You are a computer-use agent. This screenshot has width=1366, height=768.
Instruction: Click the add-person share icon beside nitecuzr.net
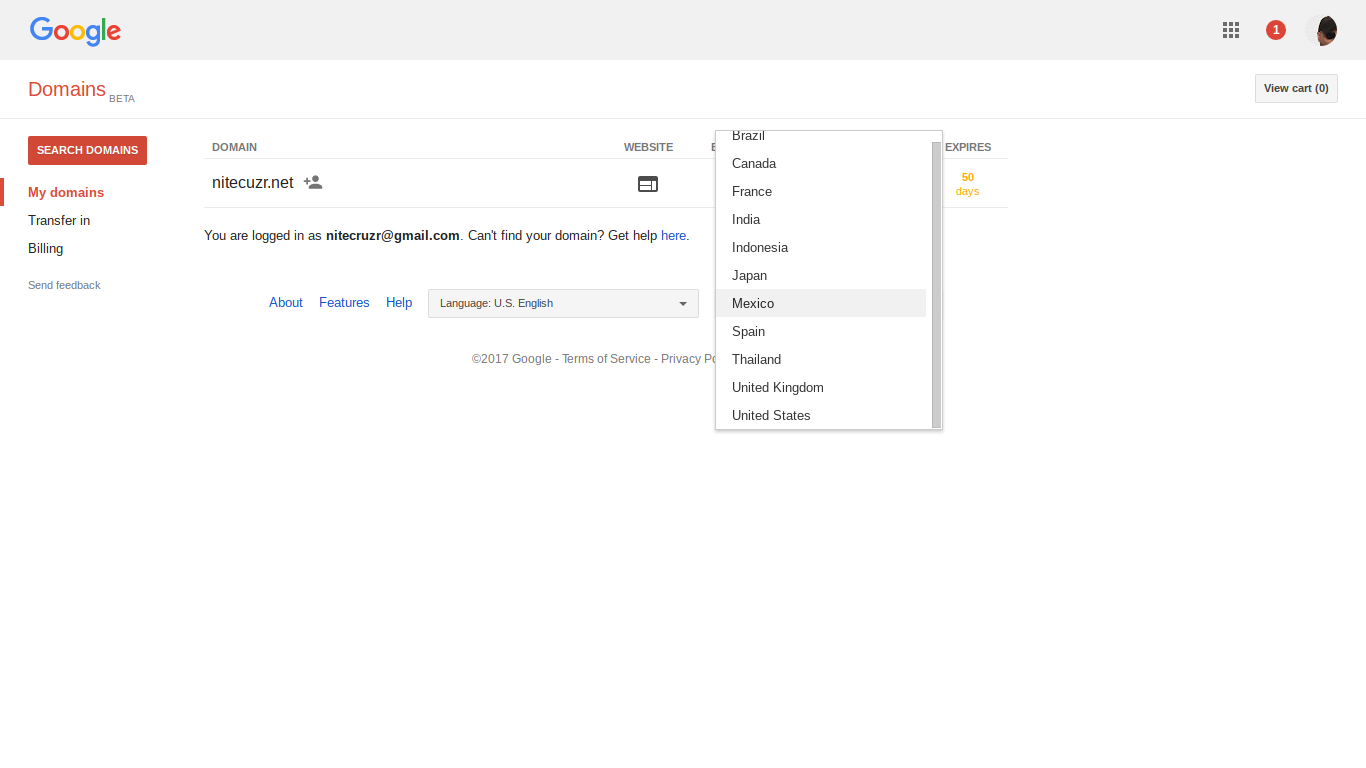[313, 183]
